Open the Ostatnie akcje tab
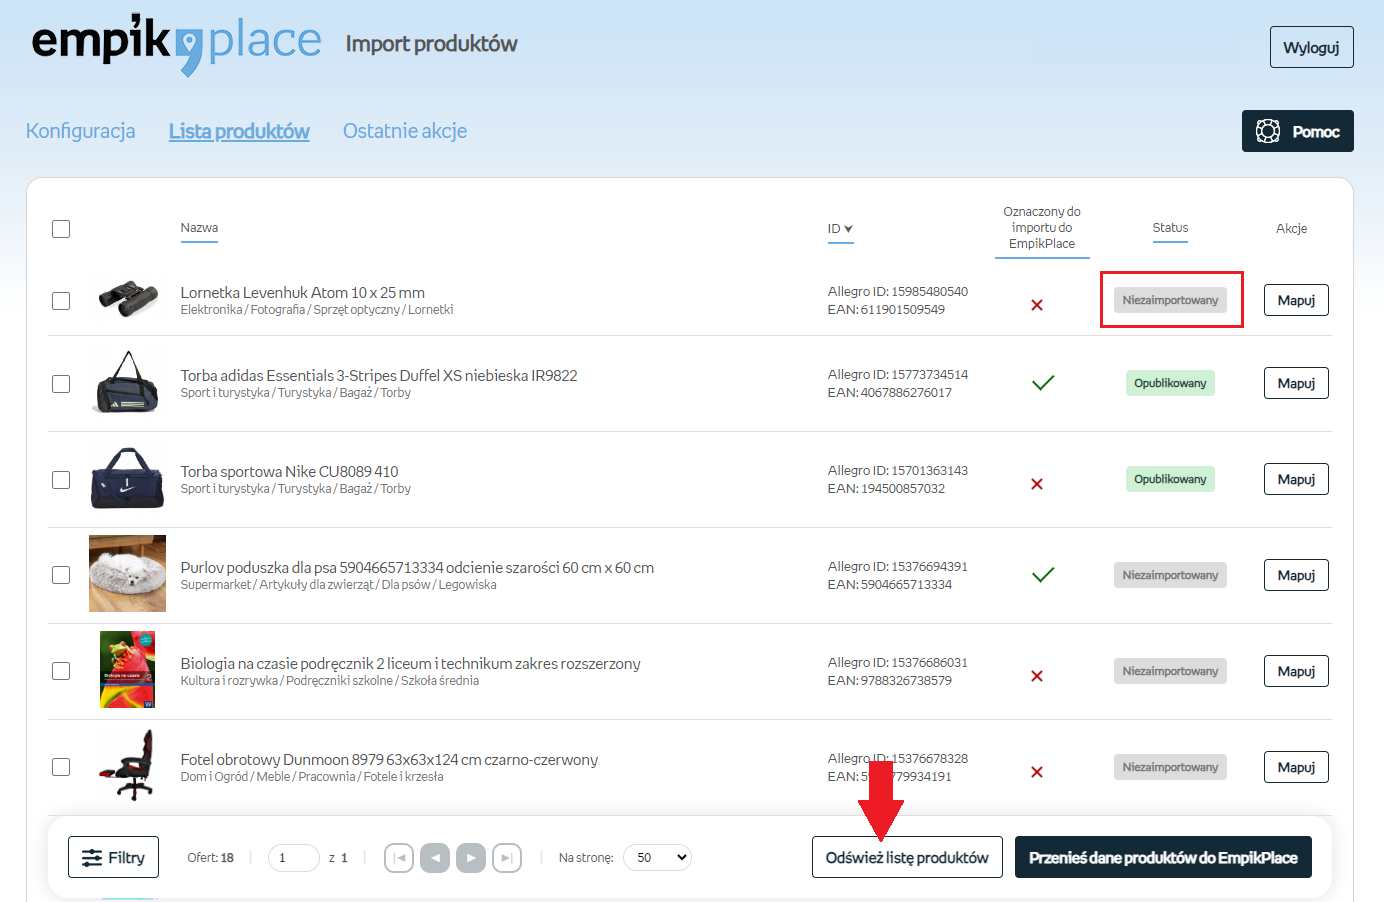1384x902 pixels. click(x=405, y=131)
